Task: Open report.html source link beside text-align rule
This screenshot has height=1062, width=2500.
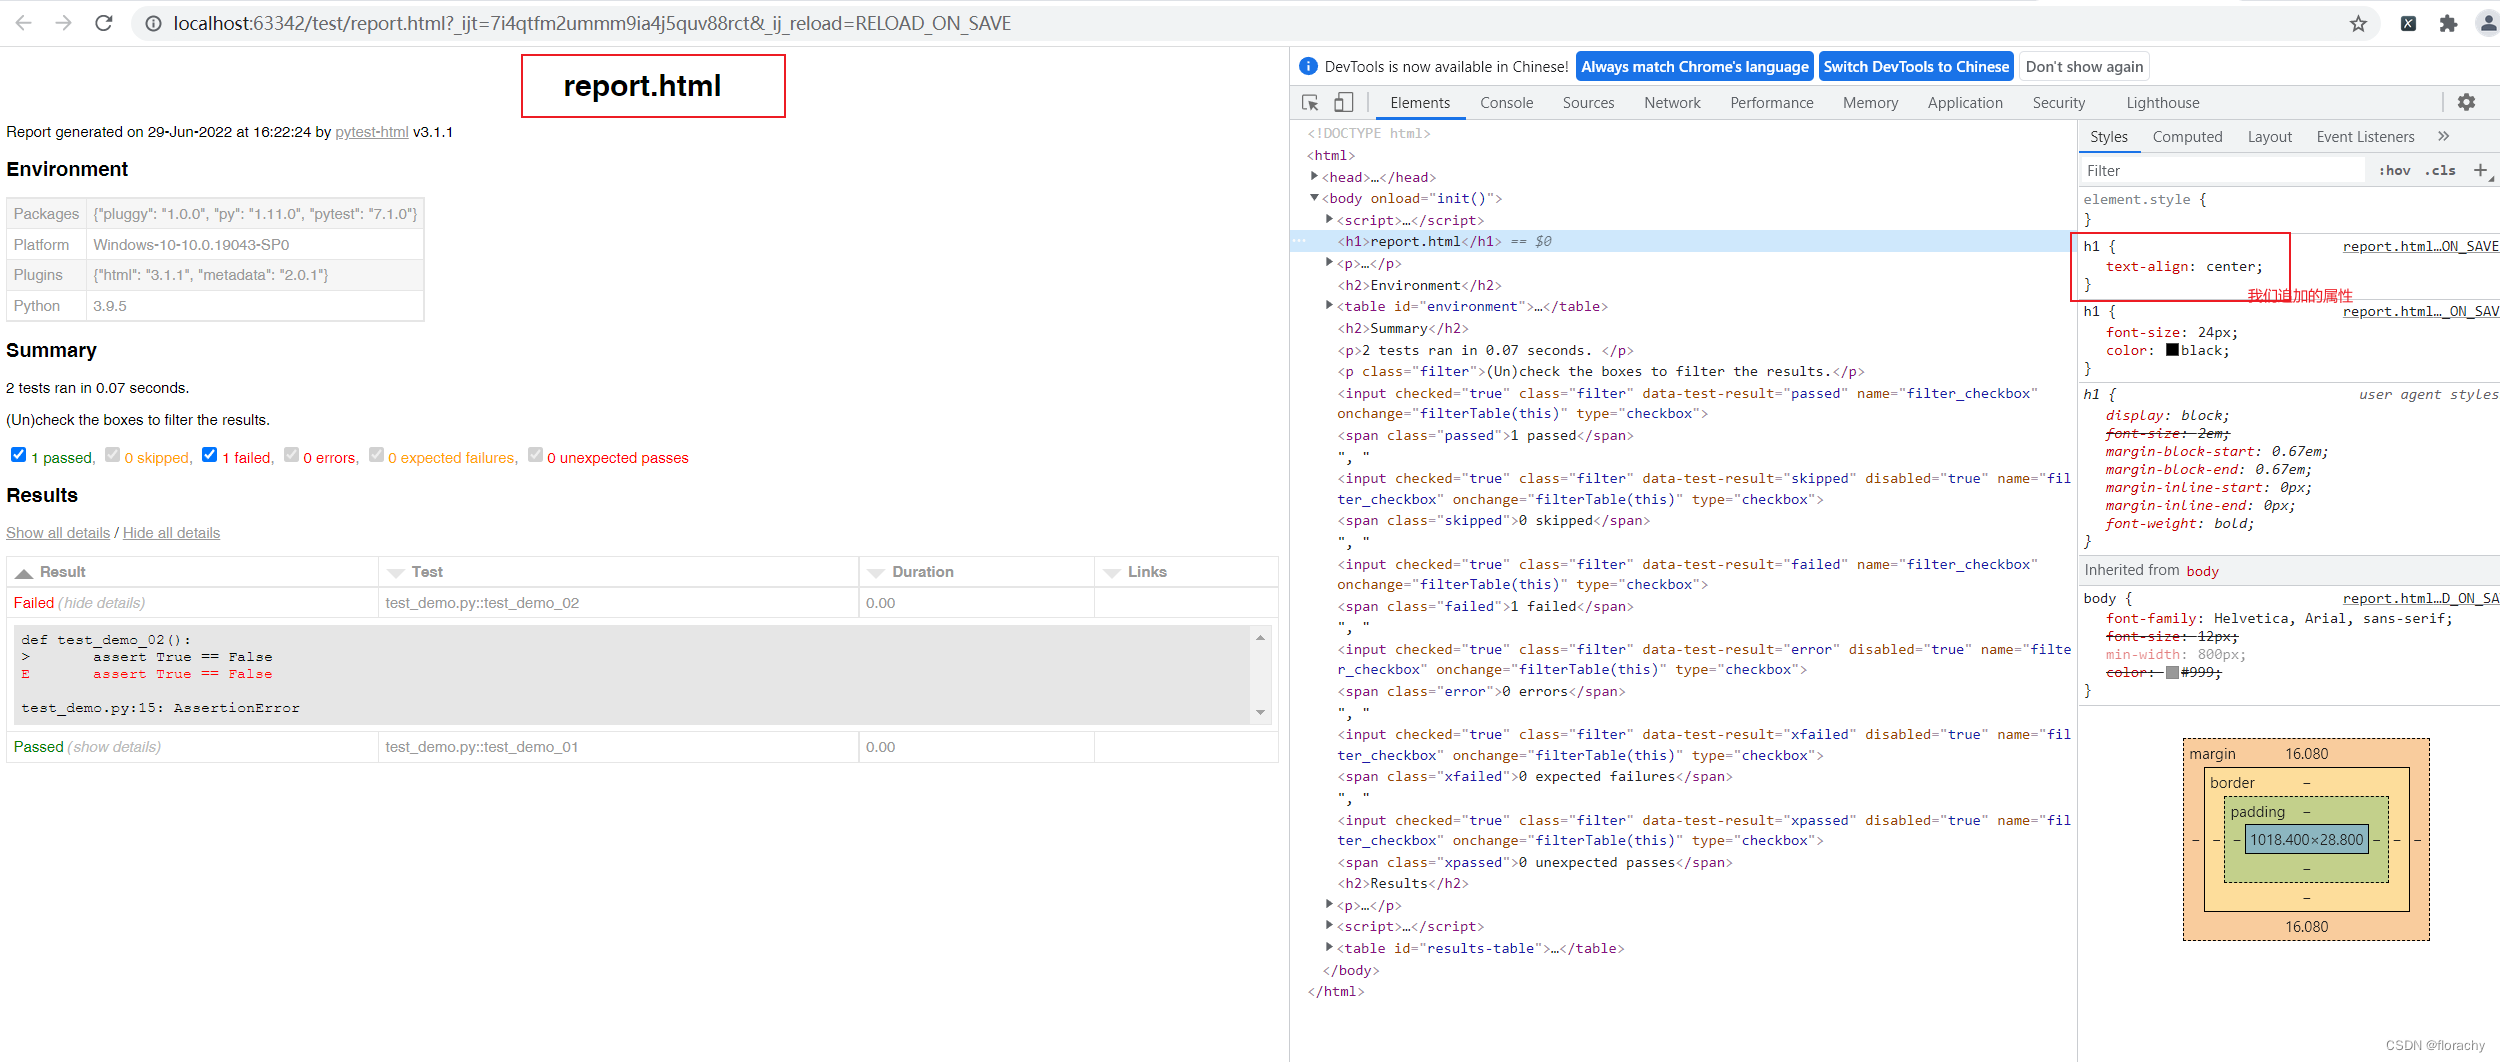Action: point(2420,246)
